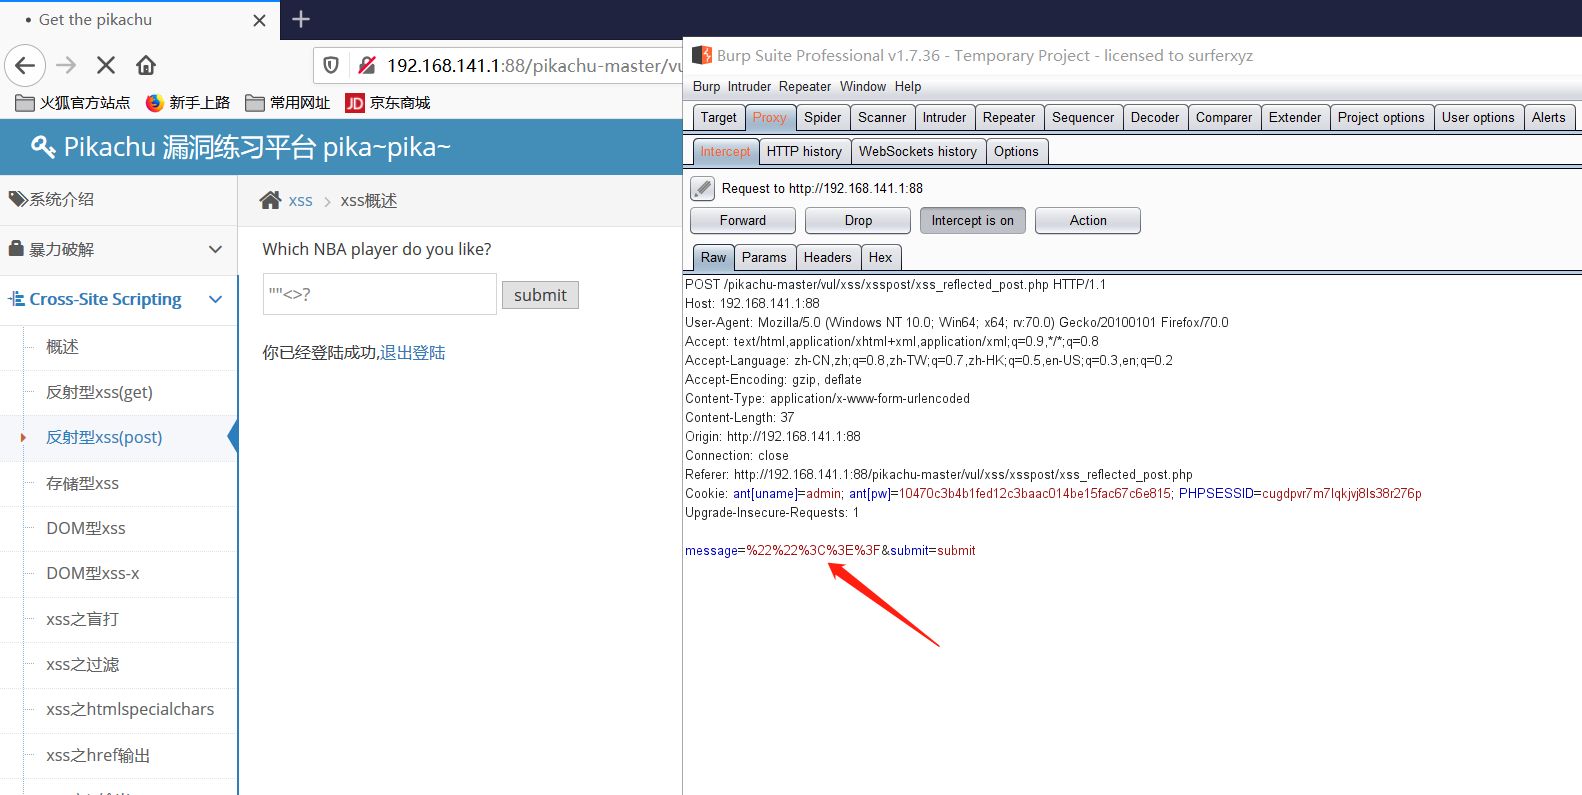Close the 'Get the pikachu' tab
This screenshot has width=1582, height=795.
click(259, 20)
